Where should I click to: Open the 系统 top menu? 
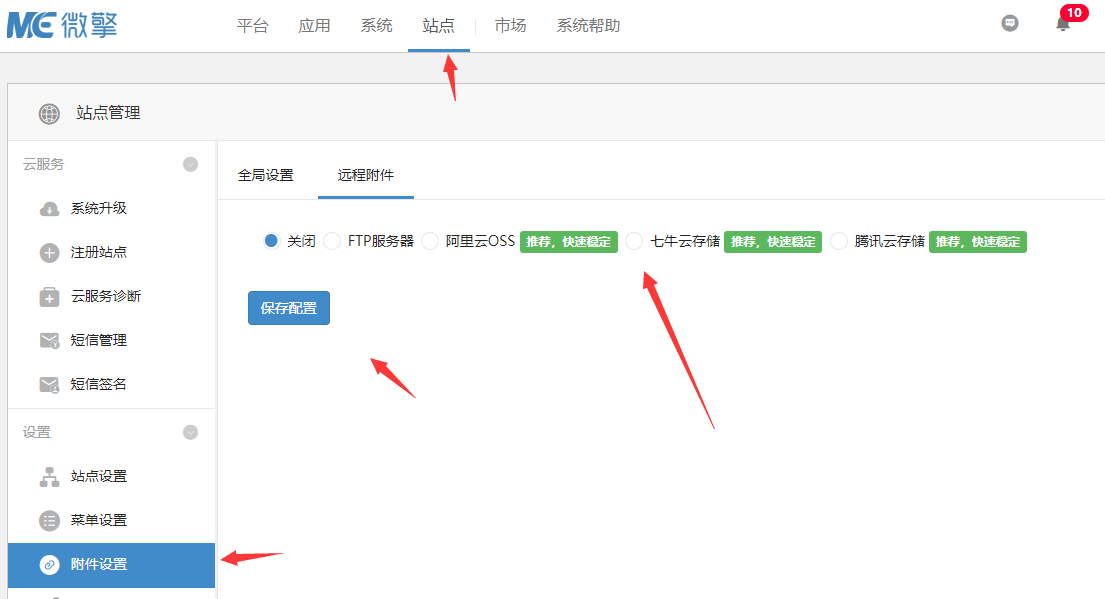coord(376,26)
